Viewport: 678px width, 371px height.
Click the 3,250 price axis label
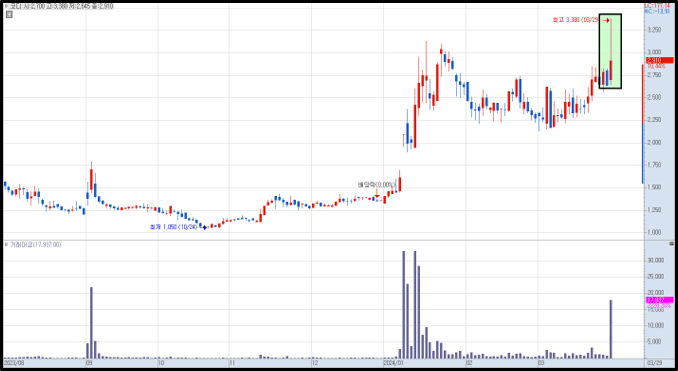point(654,30)
